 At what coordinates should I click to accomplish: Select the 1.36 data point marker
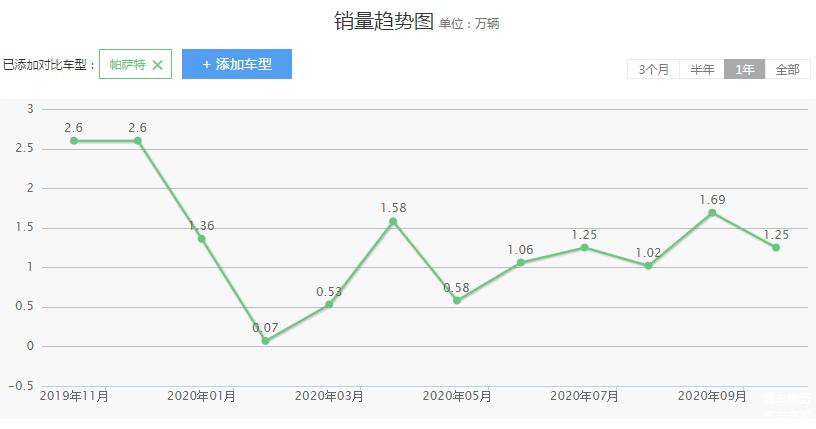click(x=201, y=239)
